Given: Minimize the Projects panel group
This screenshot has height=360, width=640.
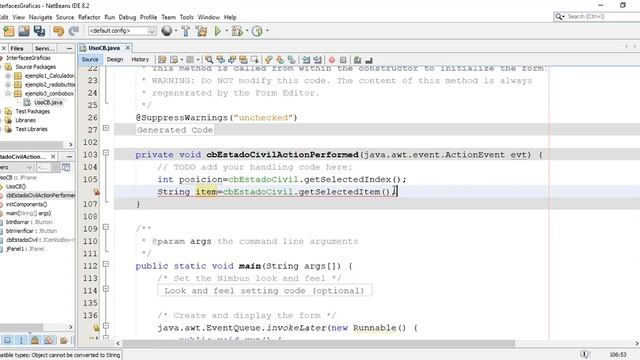Looking at the screenshot, I should [x=69, y=48].
